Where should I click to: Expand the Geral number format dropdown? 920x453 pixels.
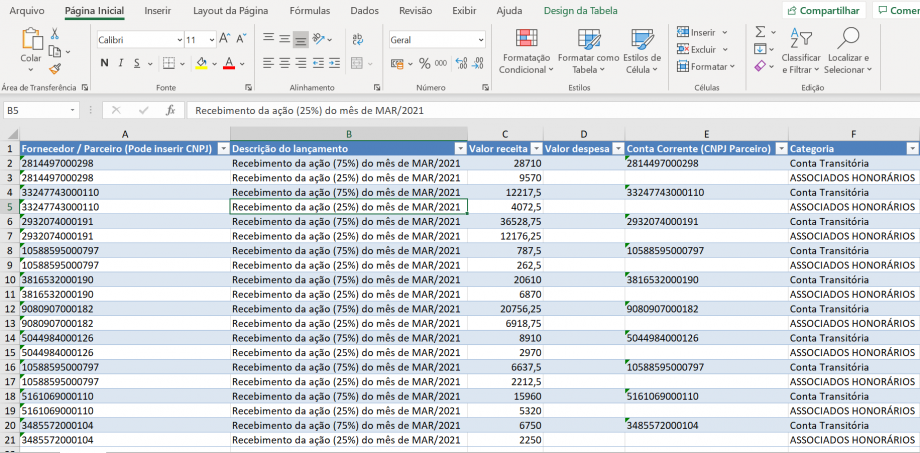479,40
